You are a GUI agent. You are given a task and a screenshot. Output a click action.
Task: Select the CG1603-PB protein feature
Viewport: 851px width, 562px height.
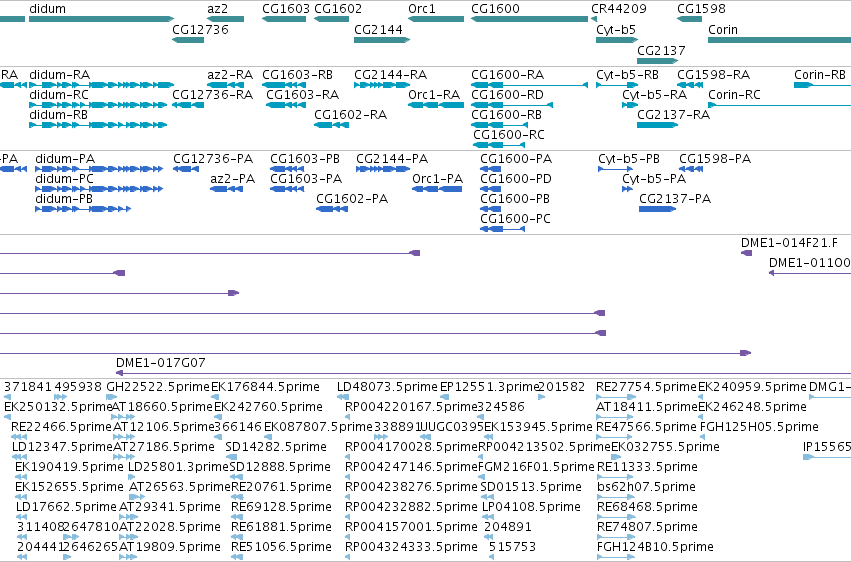click(x=287, y=169)
